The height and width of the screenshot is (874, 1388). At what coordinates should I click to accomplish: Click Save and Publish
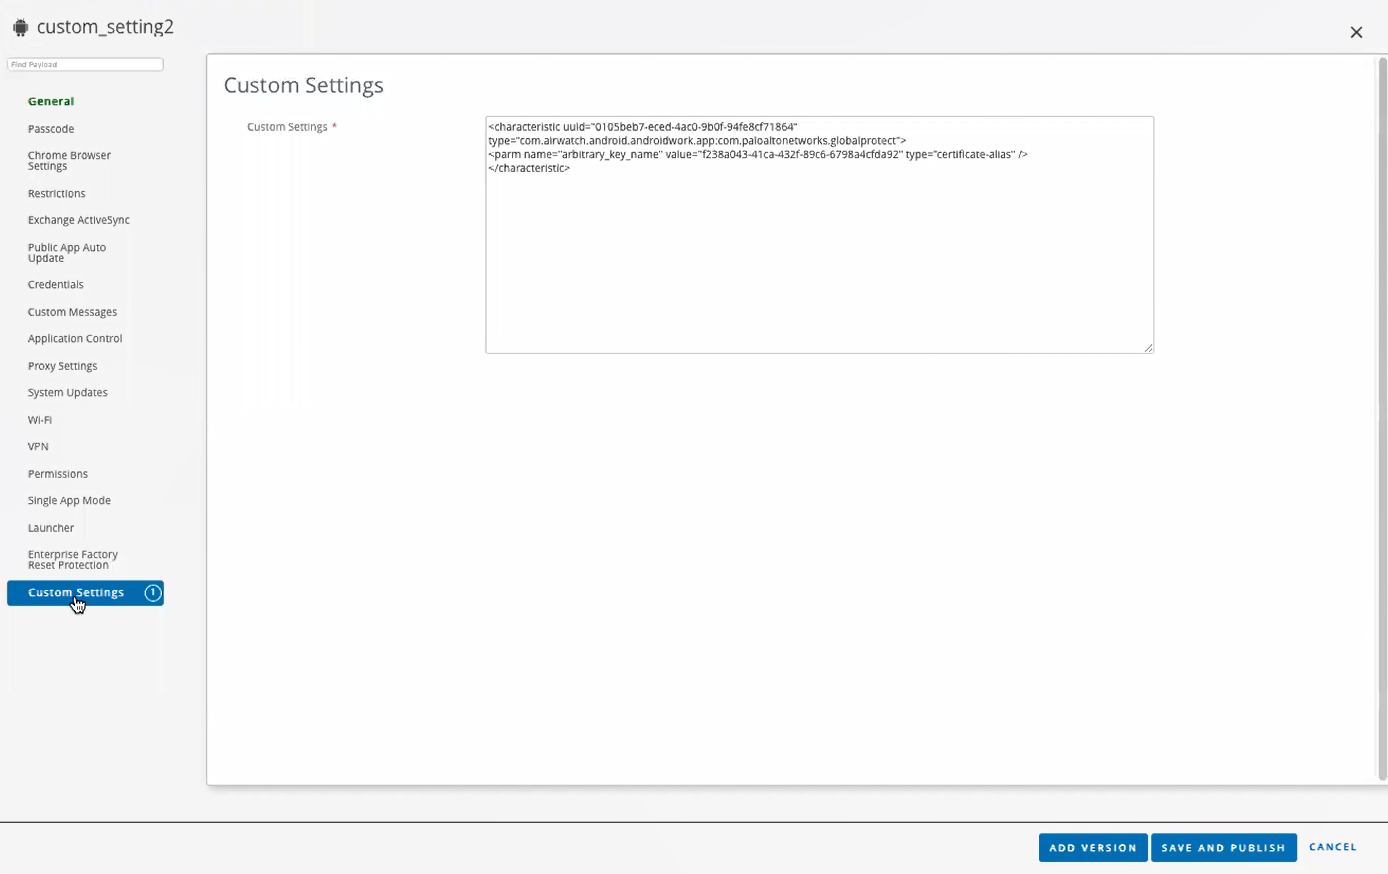[x=1223, y=847]
